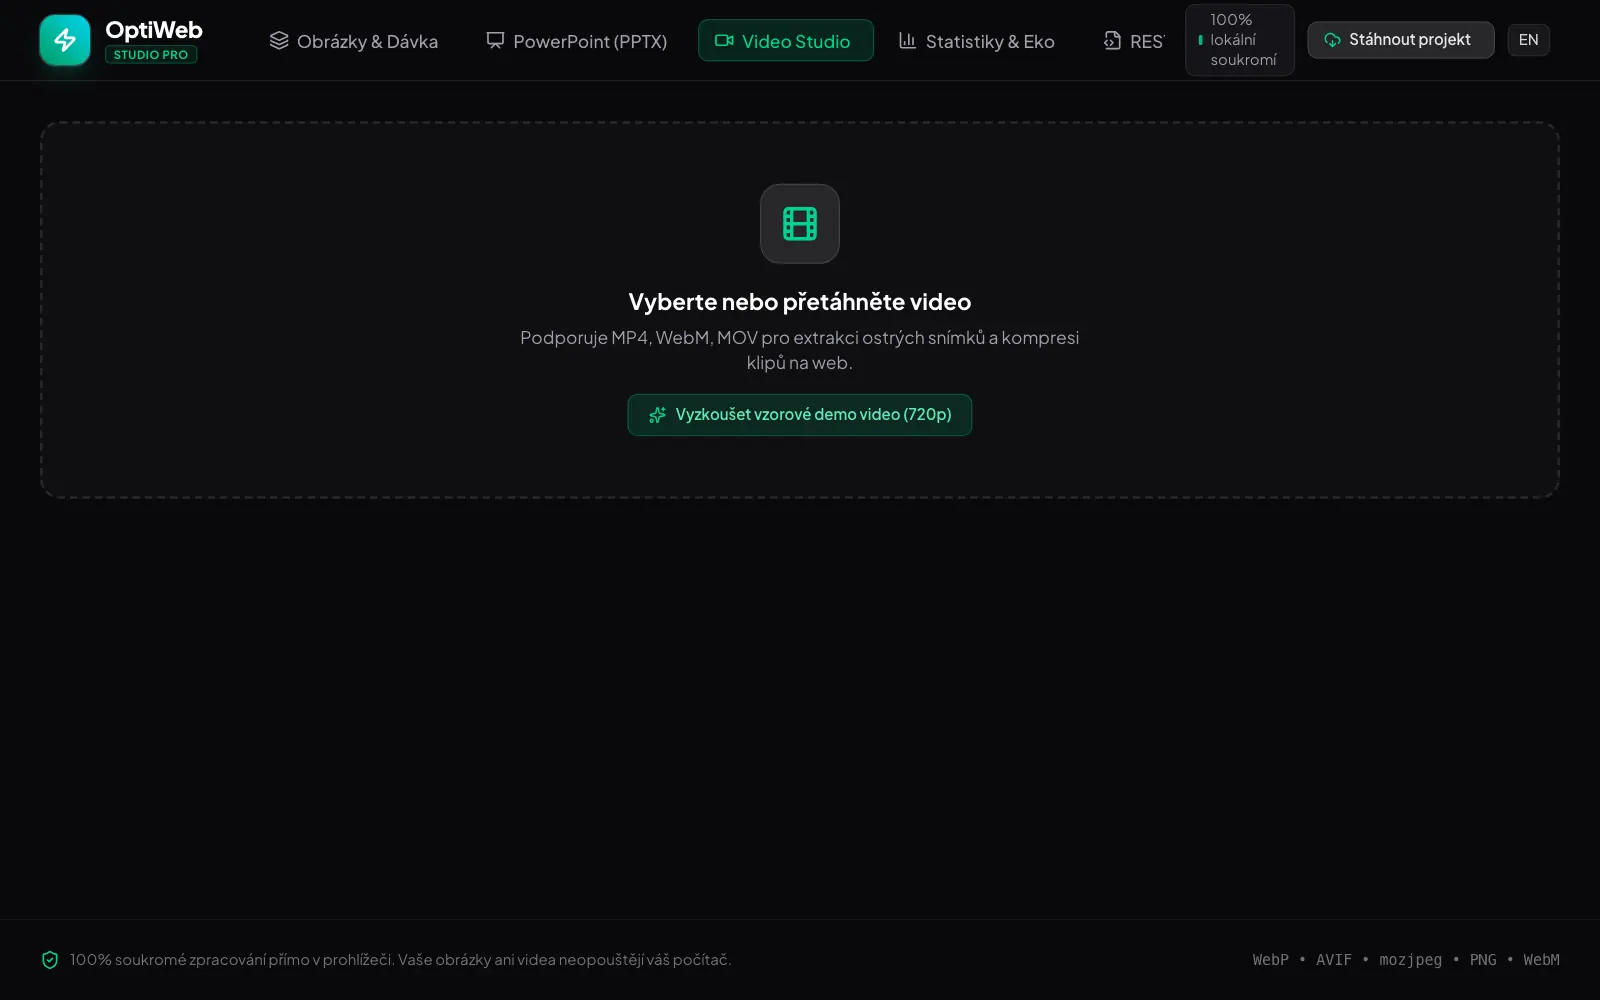Click the WebP label in footer
The height and width of the screenshot is (1000, 1600).
[x=1270, y=960]
